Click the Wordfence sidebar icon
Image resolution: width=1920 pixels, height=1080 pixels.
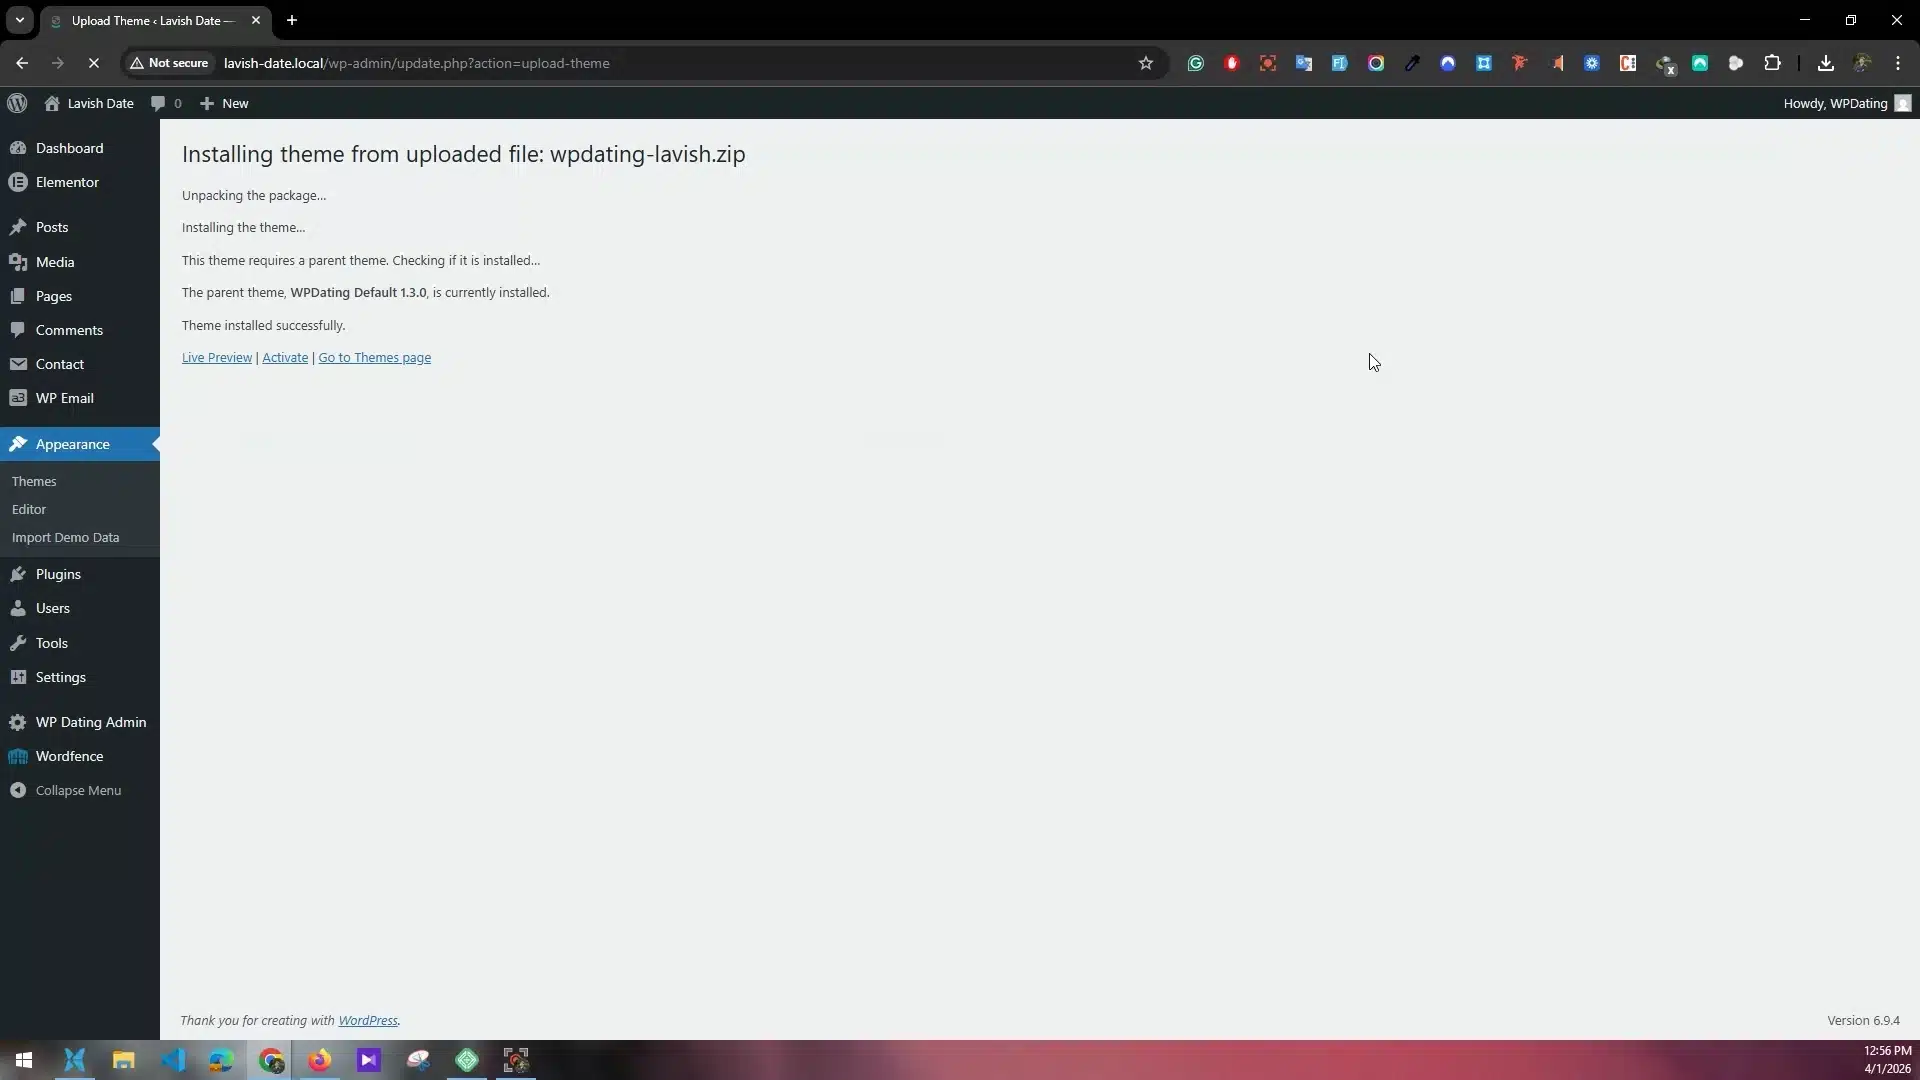click(x=18, y=756)
